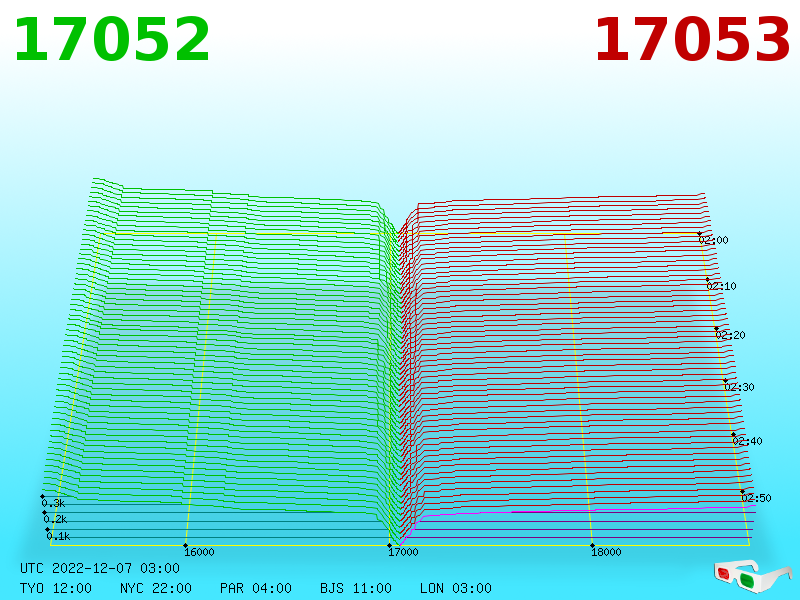Click the 0.3k depth axis label
Viewport: 800px width, 600px height.
point(53,503)
